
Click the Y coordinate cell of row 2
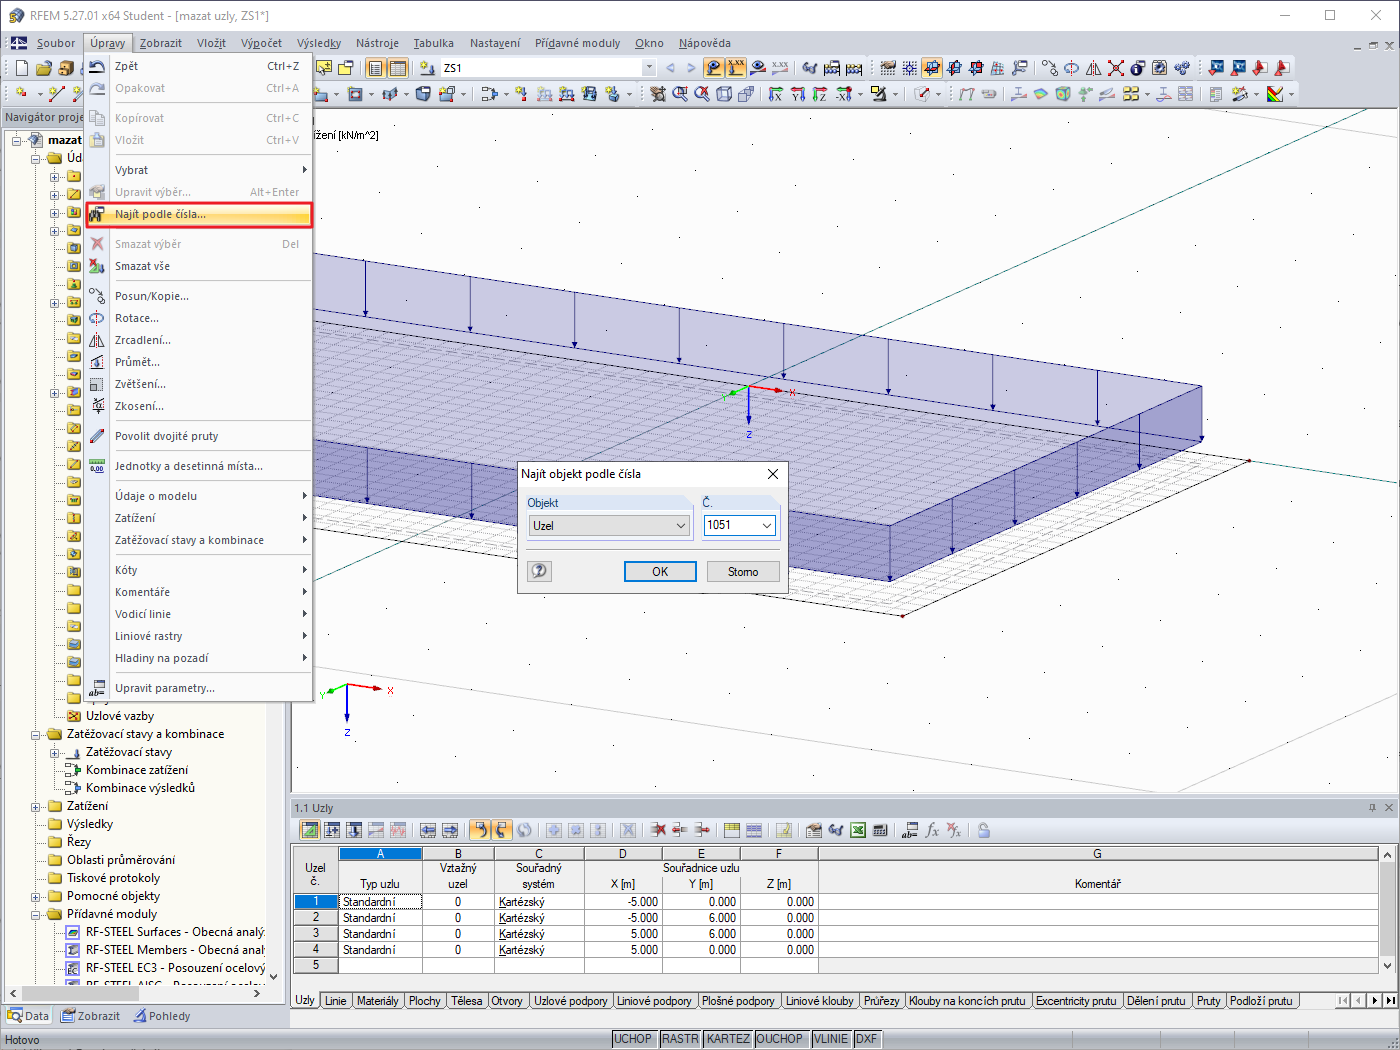701,918
